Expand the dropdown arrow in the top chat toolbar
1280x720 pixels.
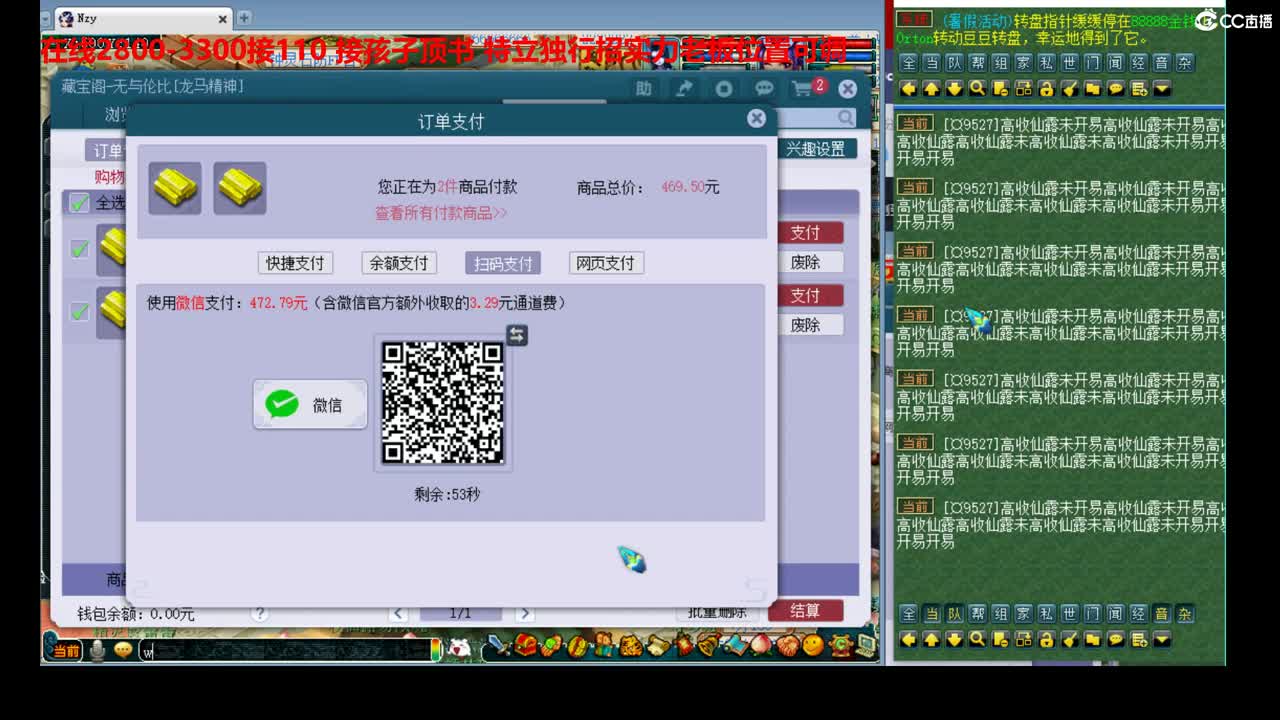(x=1161, y=89)
